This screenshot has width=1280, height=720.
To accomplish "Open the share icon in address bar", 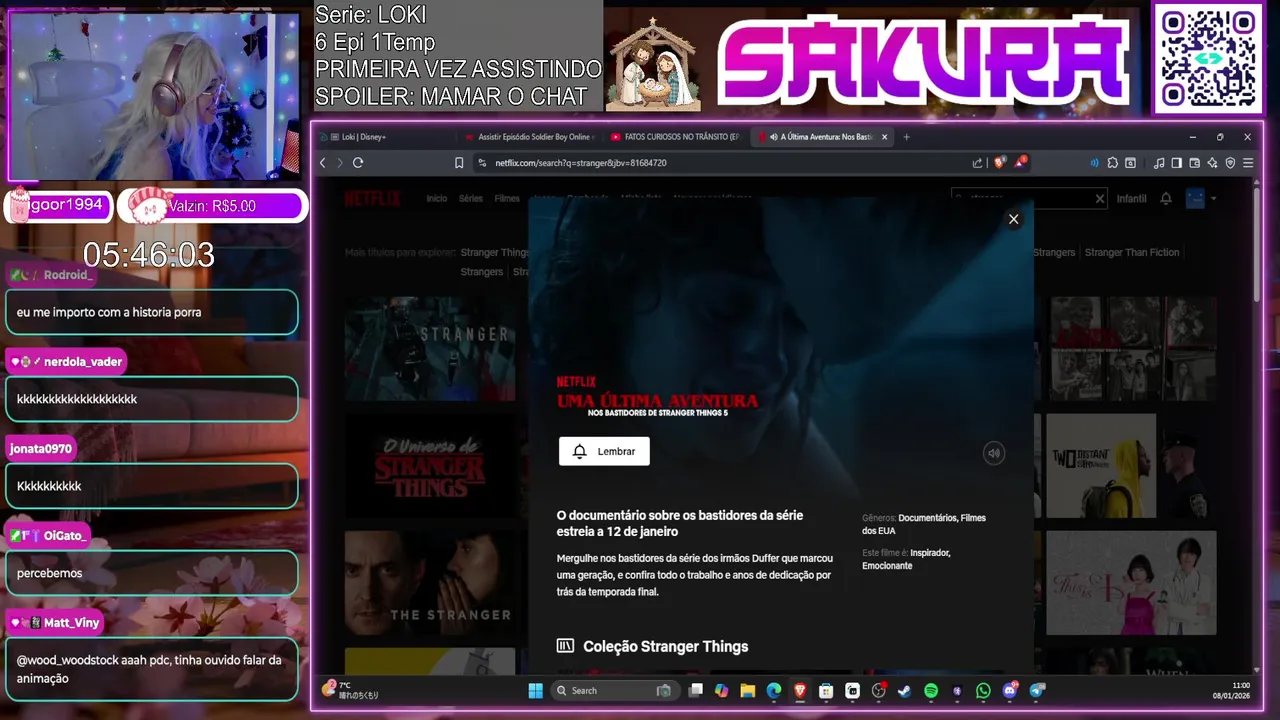I will coord(977,163).
